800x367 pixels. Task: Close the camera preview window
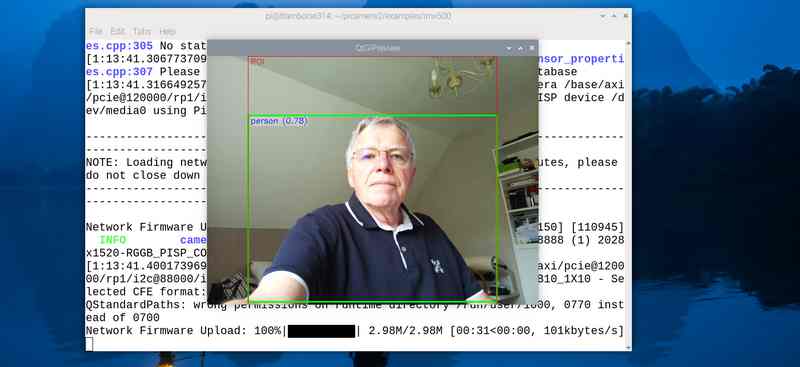[532, 48]
